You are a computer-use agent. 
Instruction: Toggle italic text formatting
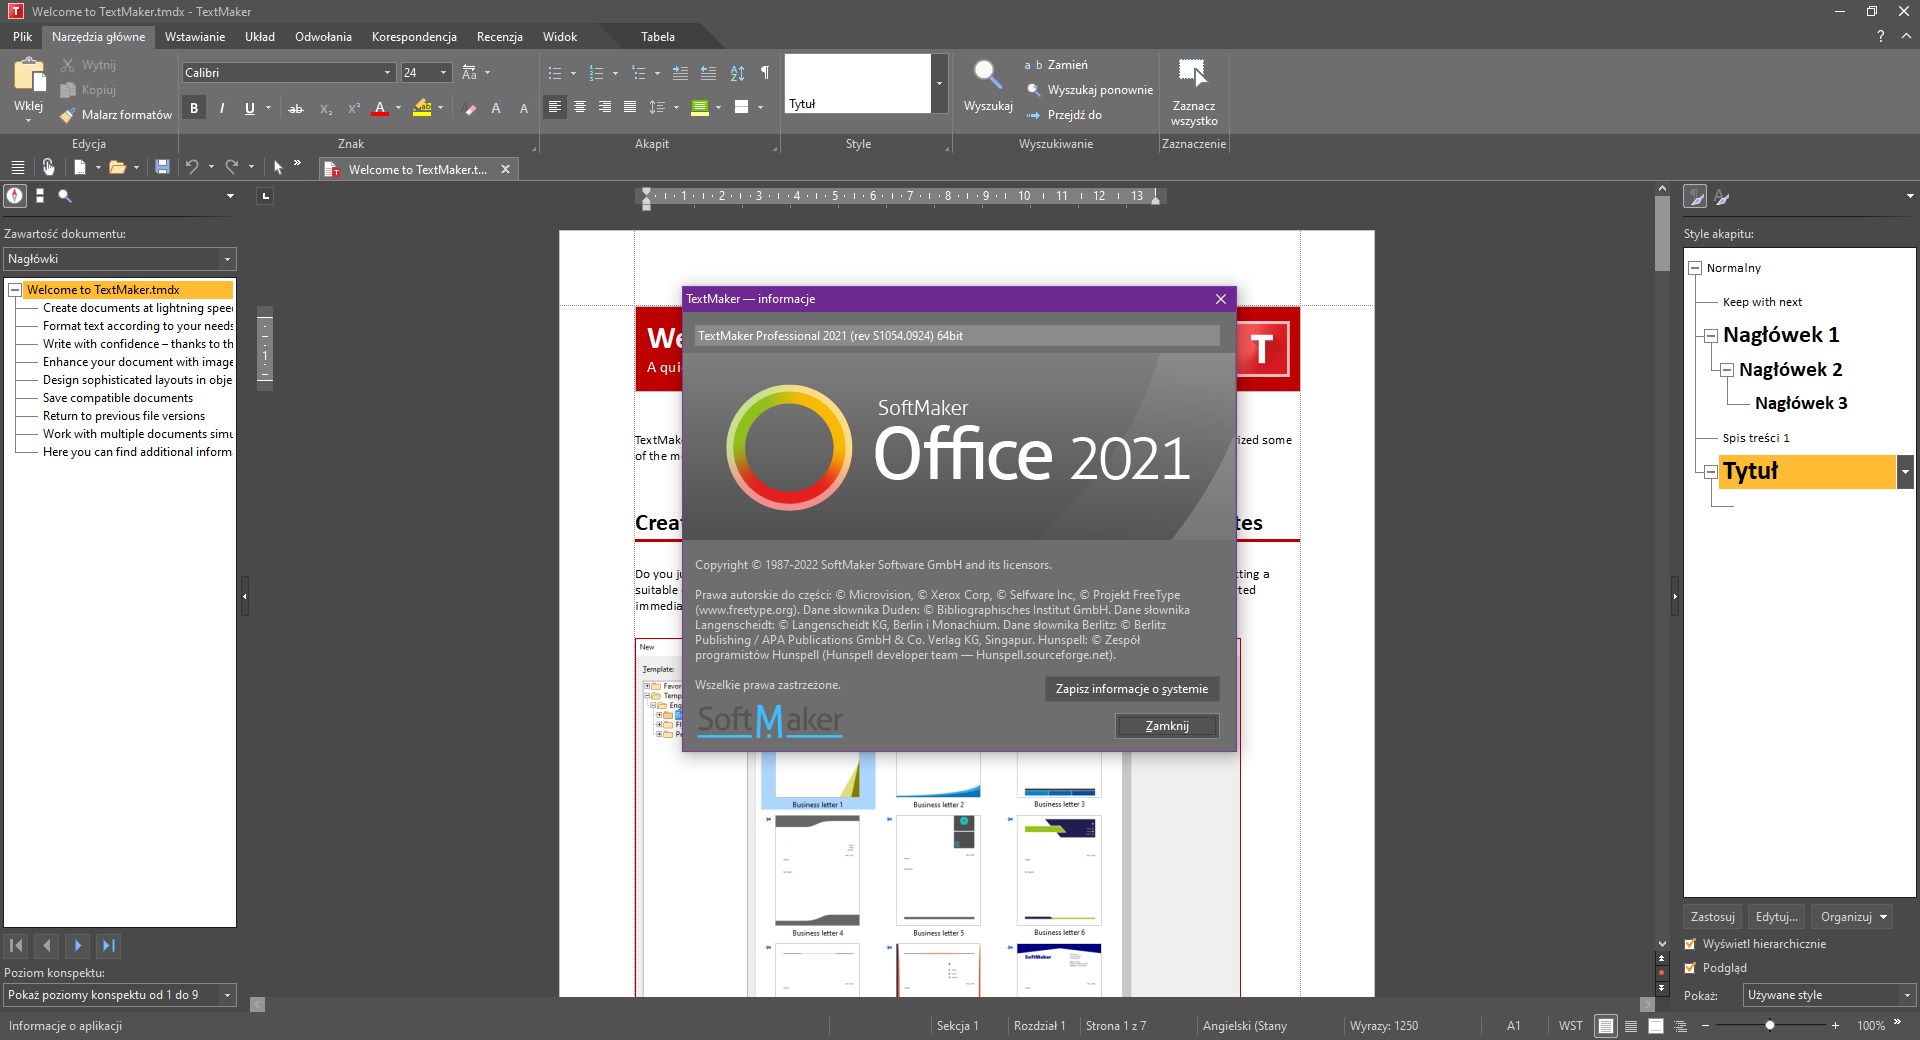pyautogui.click(x=222, y=108)
